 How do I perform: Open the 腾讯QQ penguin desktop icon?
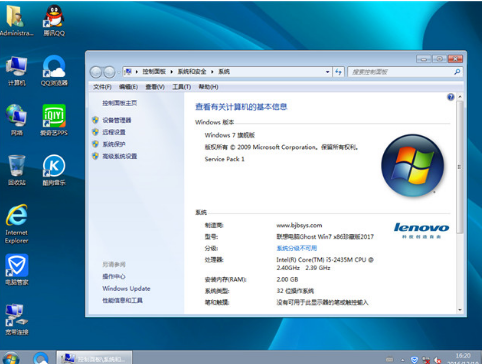[54, 20]
